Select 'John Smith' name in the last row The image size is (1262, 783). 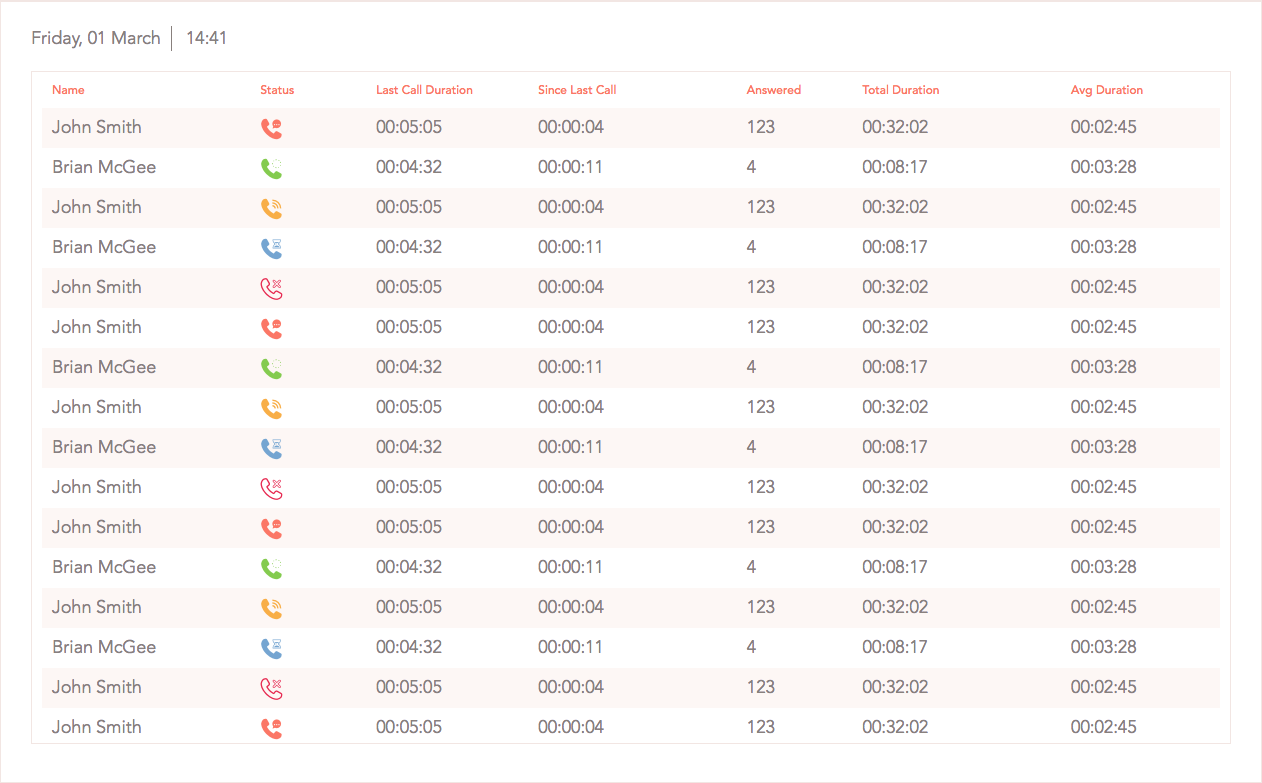(97, 727)
